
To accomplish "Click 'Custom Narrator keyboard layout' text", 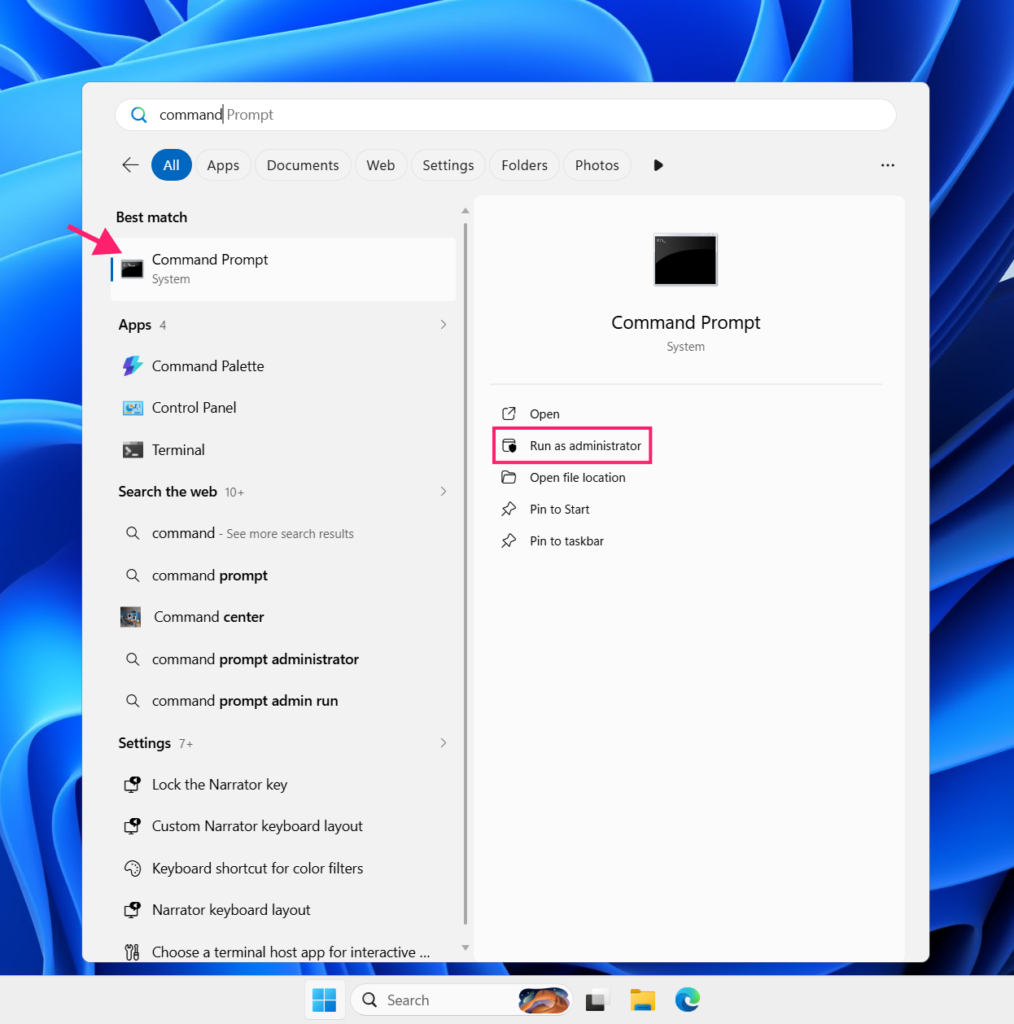I will pyautogui.click(x=257, y=826).
